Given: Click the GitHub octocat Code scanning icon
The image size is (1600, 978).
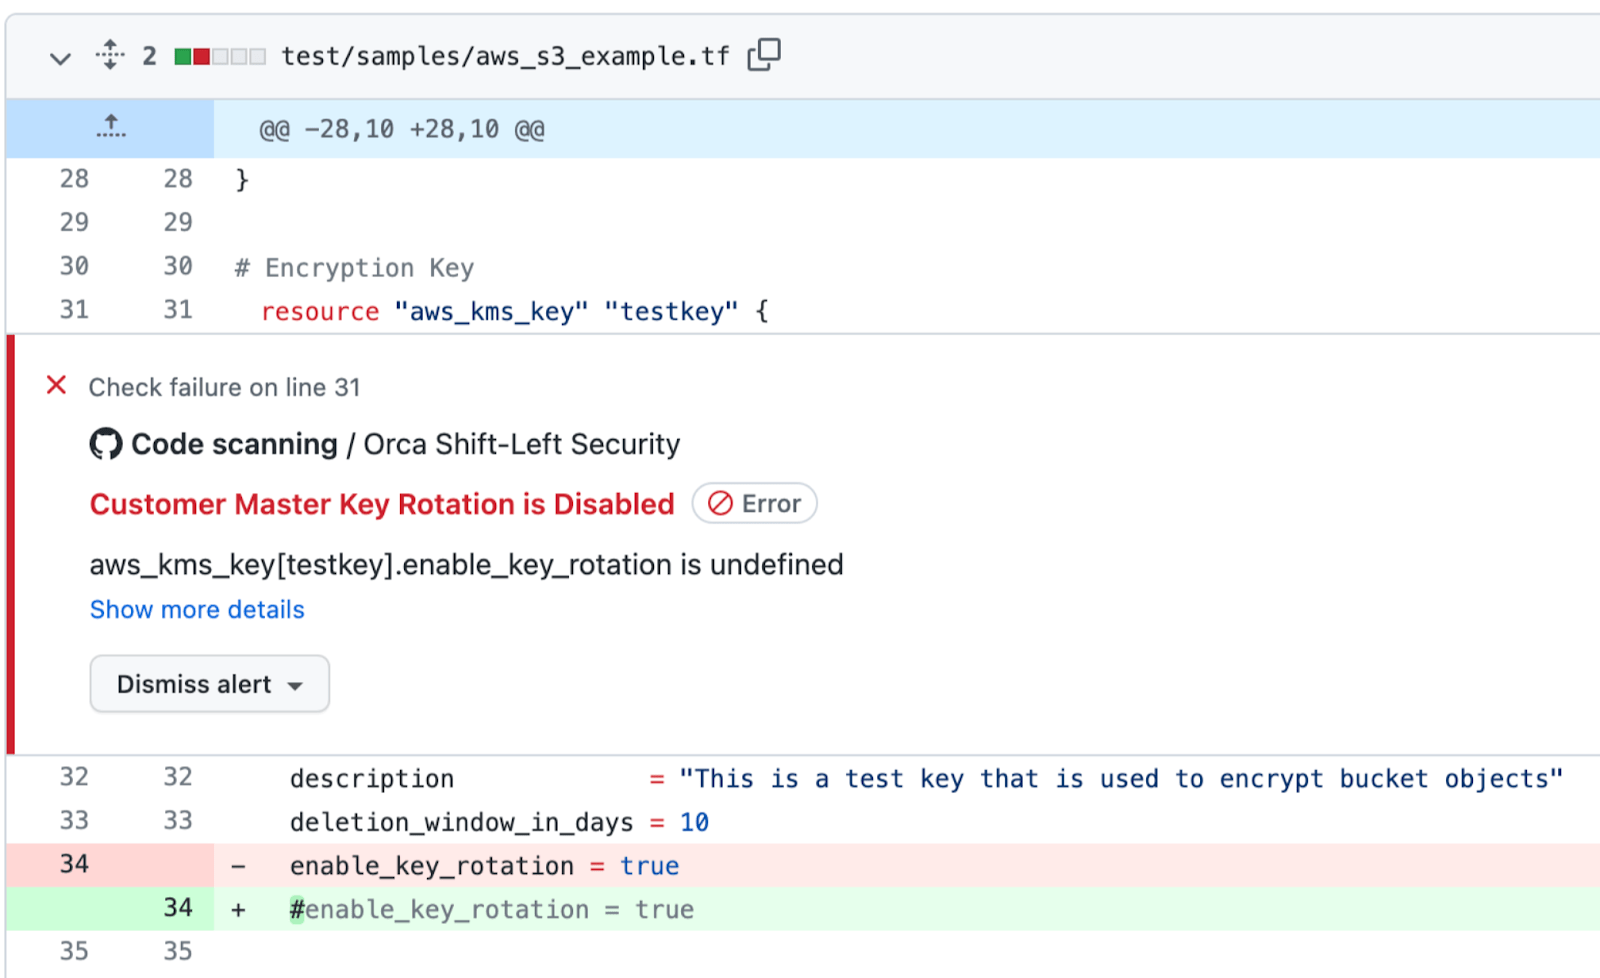Looking at the screenshot, I should tap(105, 443).
